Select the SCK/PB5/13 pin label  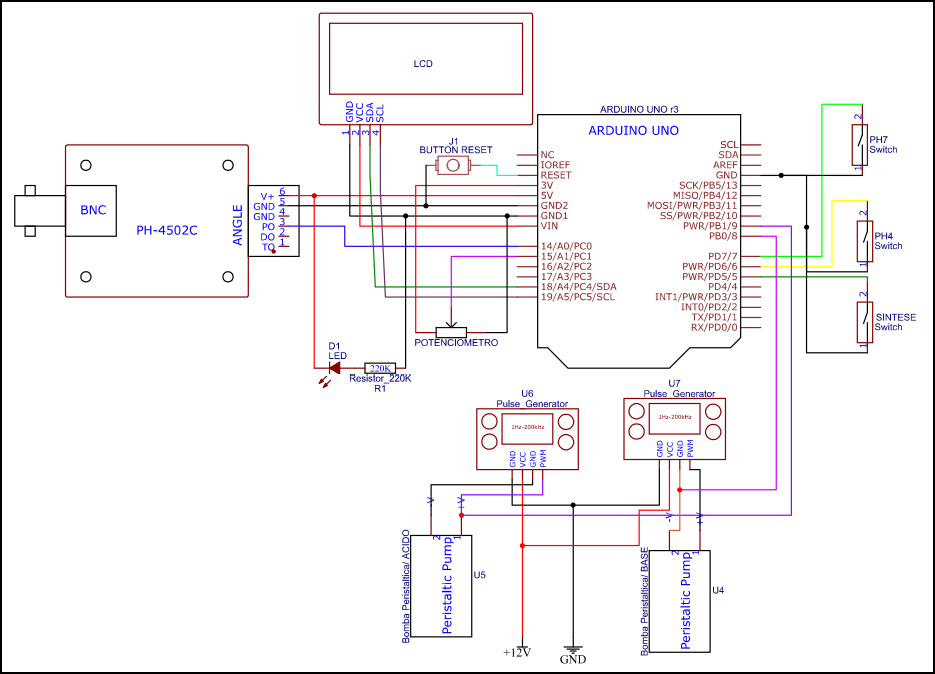(x=708, y=185)
